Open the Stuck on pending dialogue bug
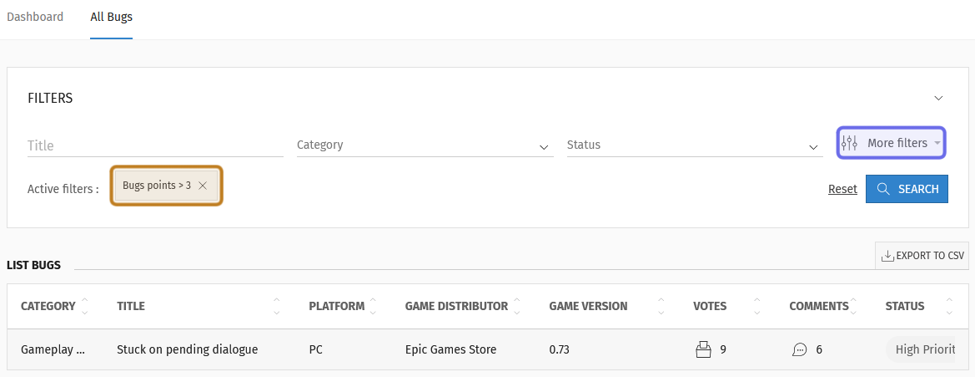 (x=187, y=350)
